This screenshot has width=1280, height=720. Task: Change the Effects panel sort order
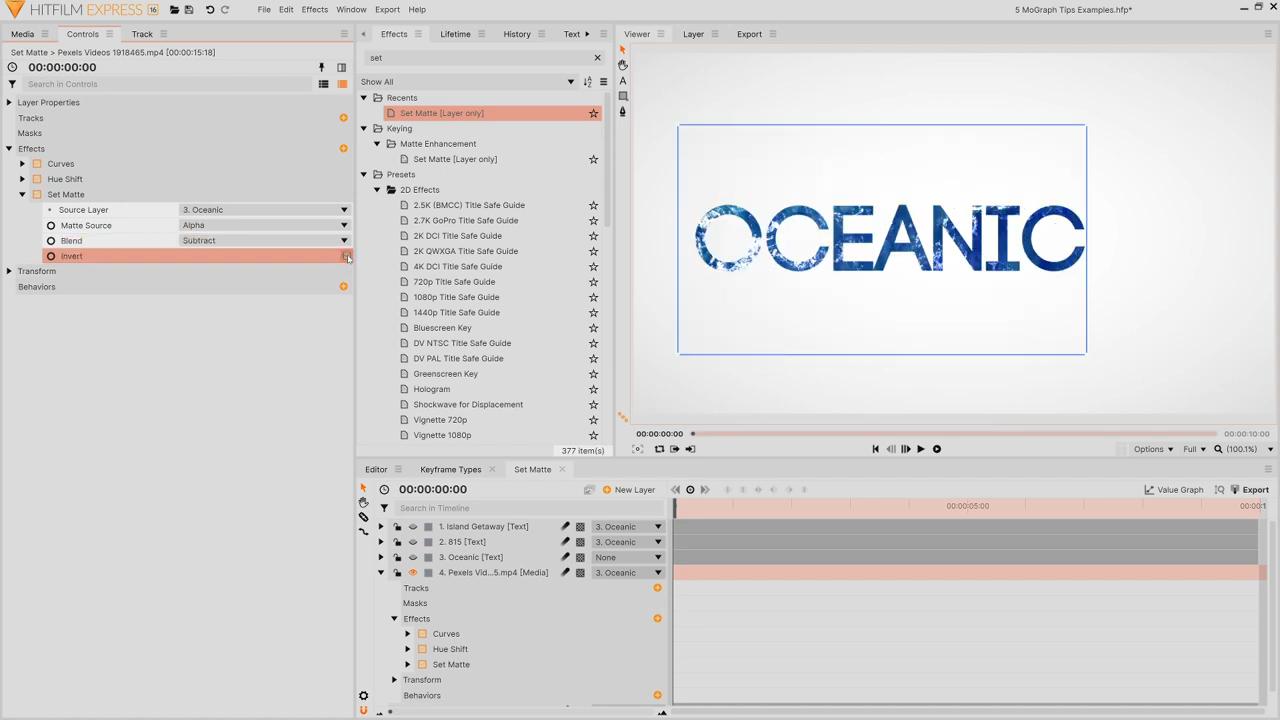pos(588,82)
